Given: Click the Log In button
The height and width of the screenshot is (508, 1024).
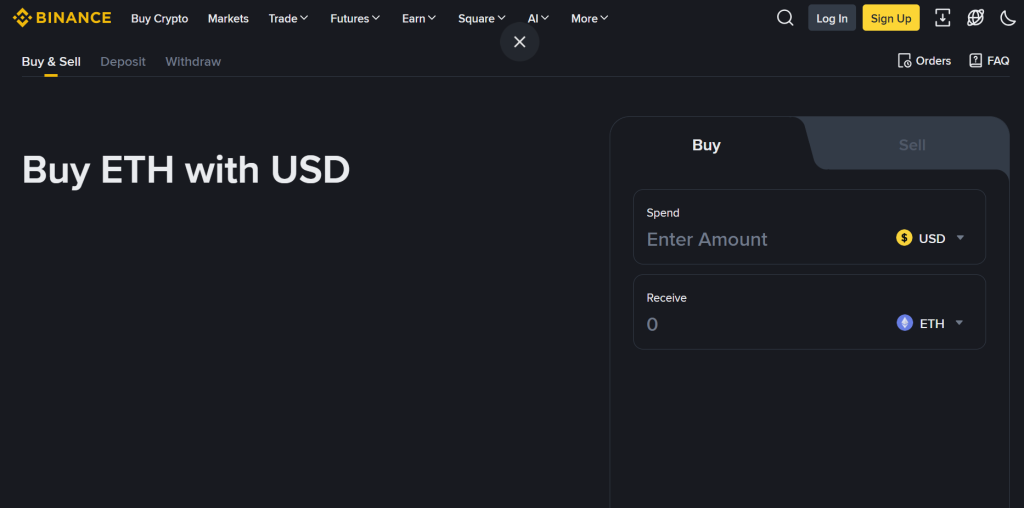Looking at the screenshot, I should (x=832, y=18).
